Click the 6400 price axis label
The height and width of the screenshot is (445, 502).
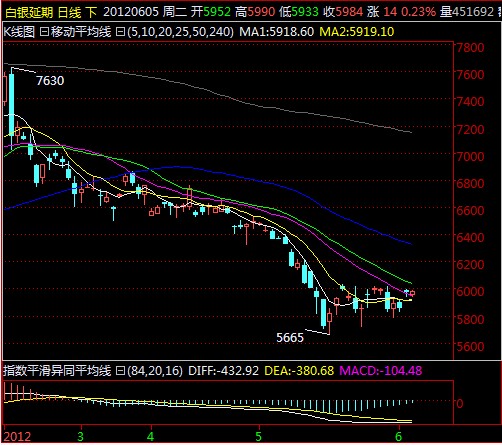click(470, 237)
